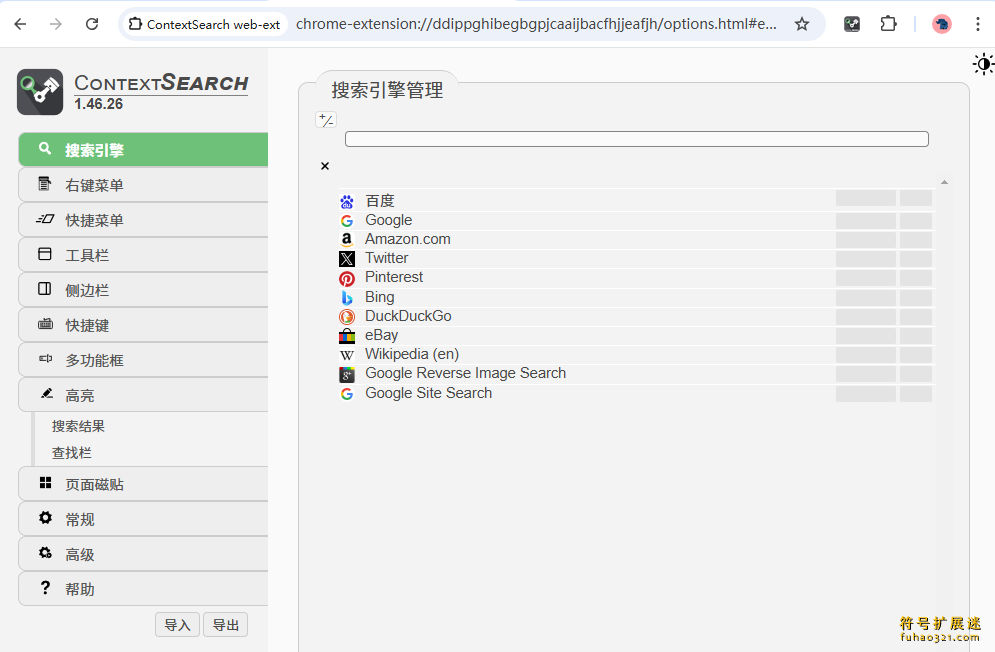This screenshot has width=995, height=652.
Task: Select the Pinterest engine name
Action: (393, 277)
